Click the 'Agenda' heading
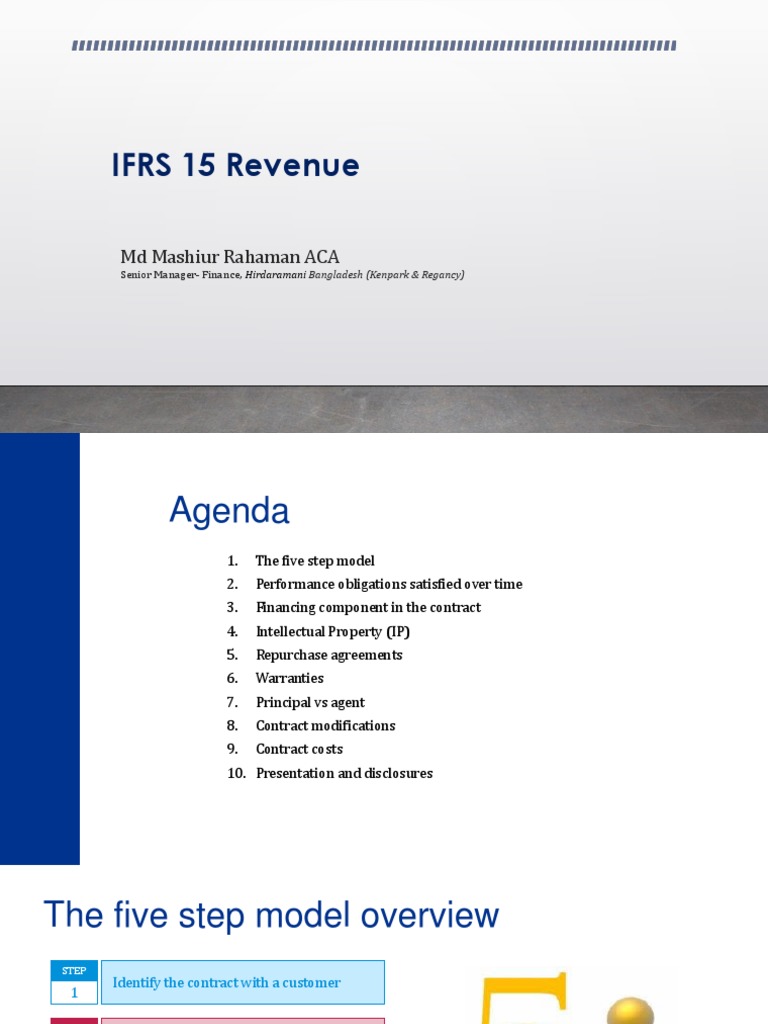 (x=229, y=511)
